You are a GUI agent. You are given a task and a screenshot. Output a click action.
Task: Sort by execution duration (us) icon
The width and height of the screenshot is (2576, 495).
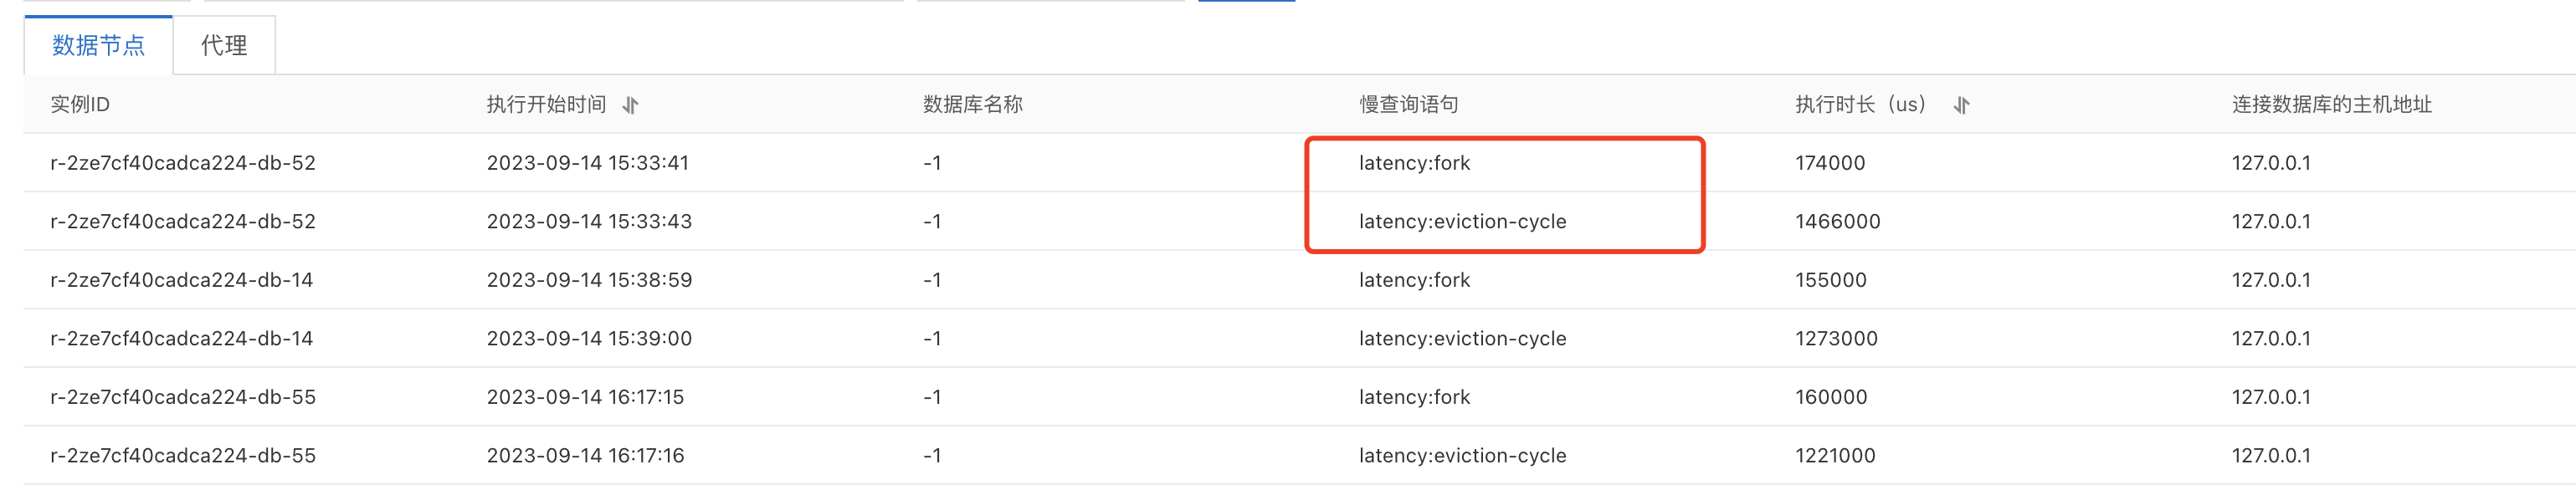coord(1961,105)
